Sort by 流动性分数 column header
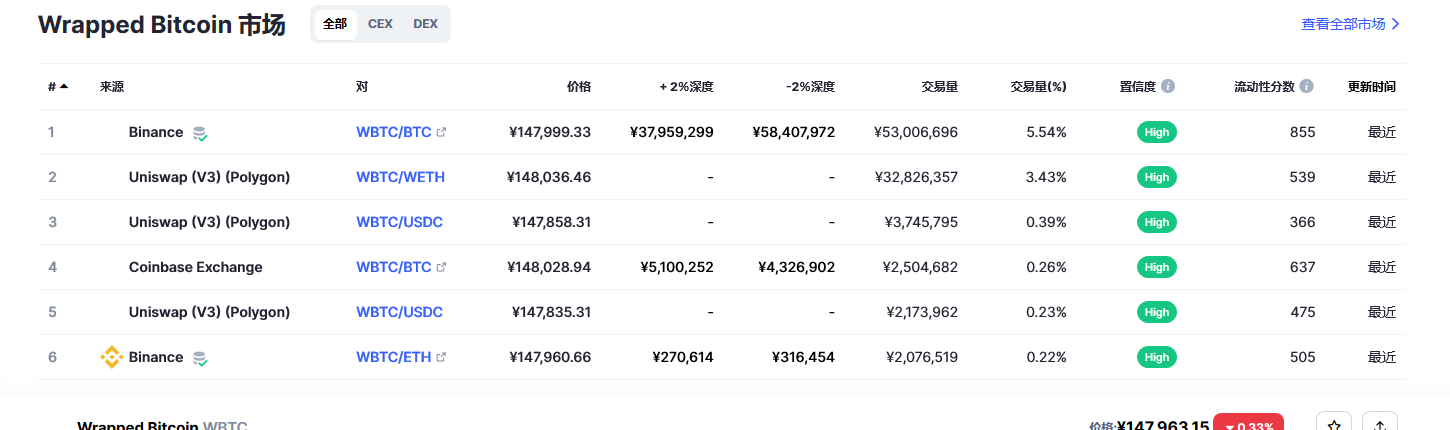The image size is (1450, 430). tap(1265, 87)
